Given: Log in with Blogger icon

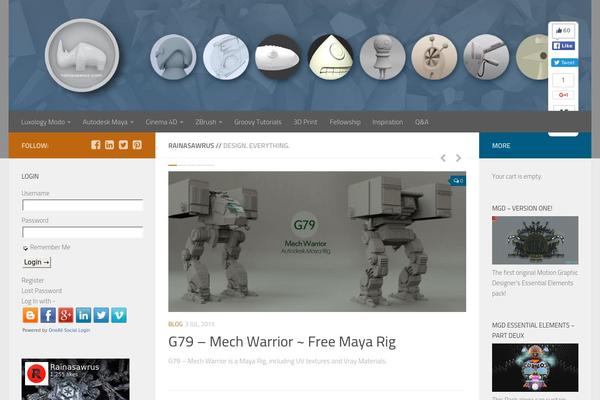Looking at the screenshot, I should tap(30, 315).
